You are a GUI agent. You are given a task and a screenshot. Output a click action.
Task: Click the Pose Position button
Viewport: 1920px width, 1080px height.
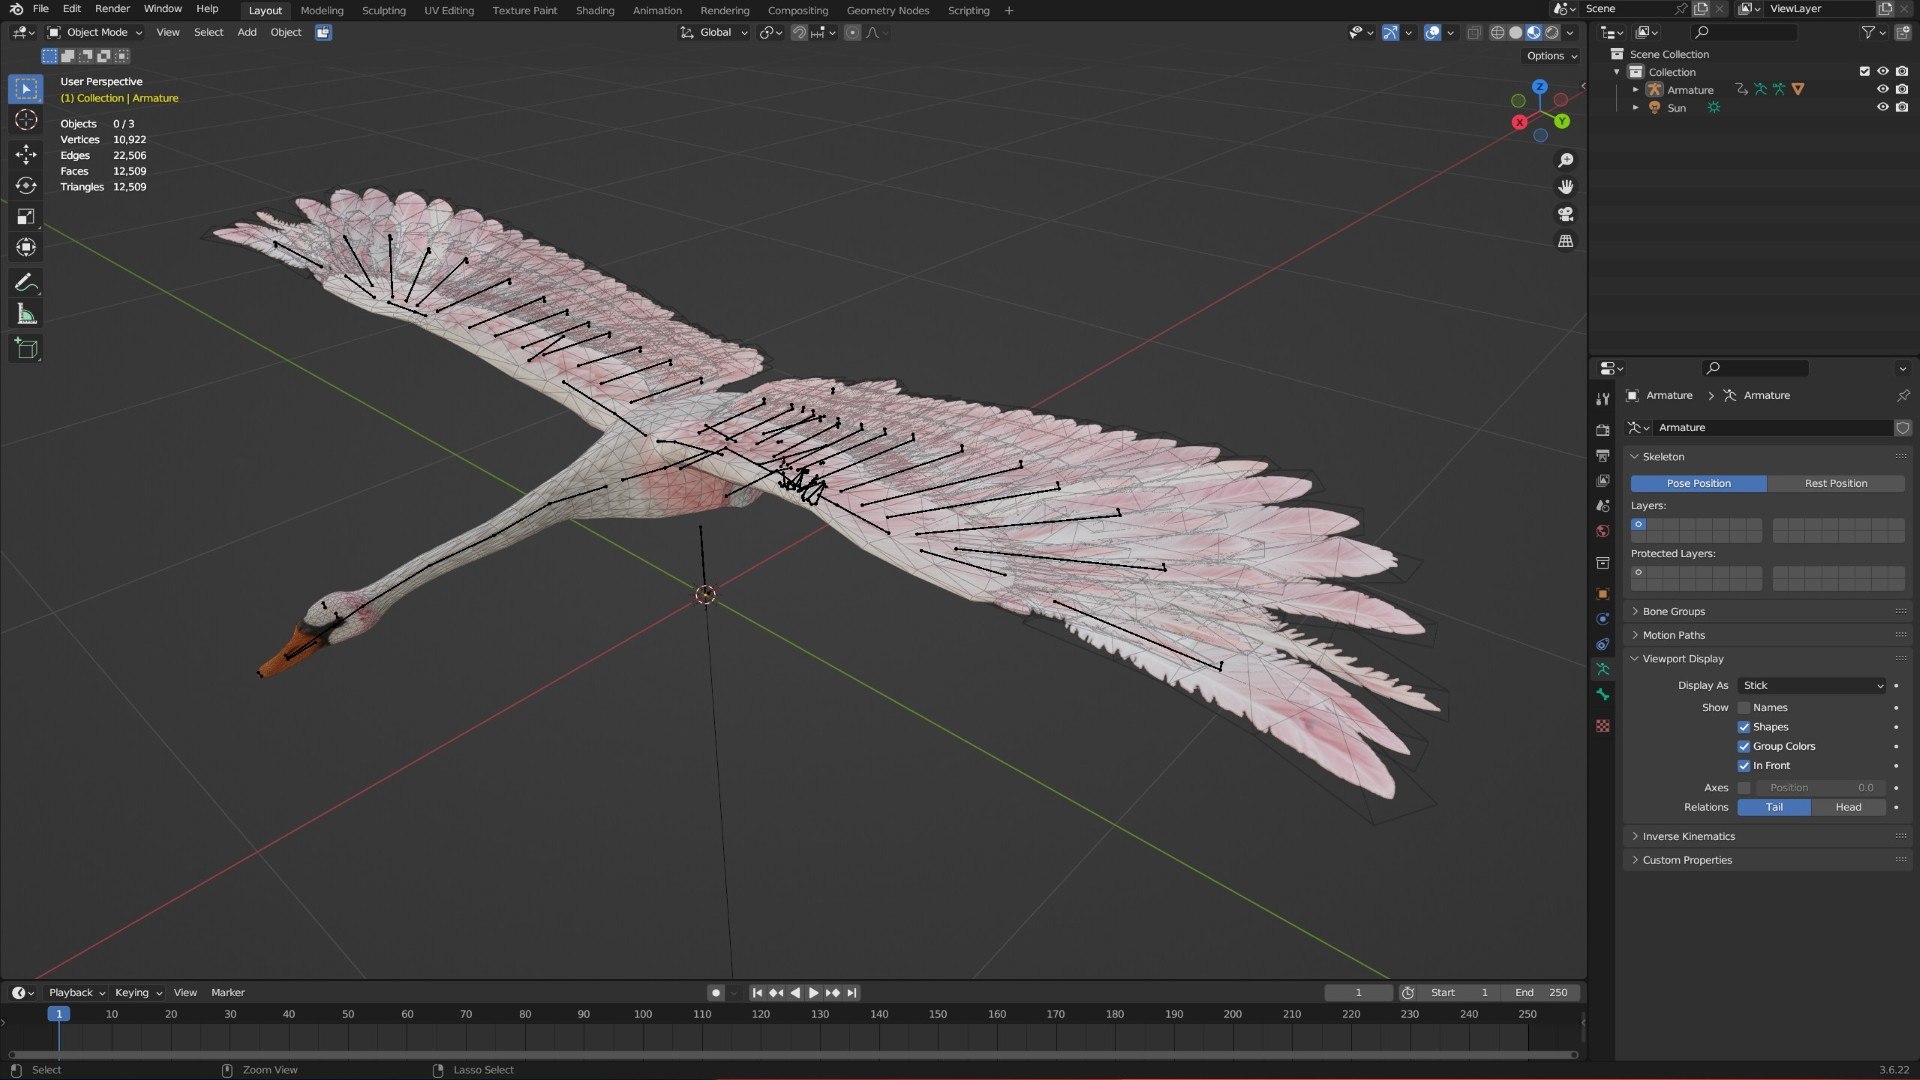[1698, 484]
